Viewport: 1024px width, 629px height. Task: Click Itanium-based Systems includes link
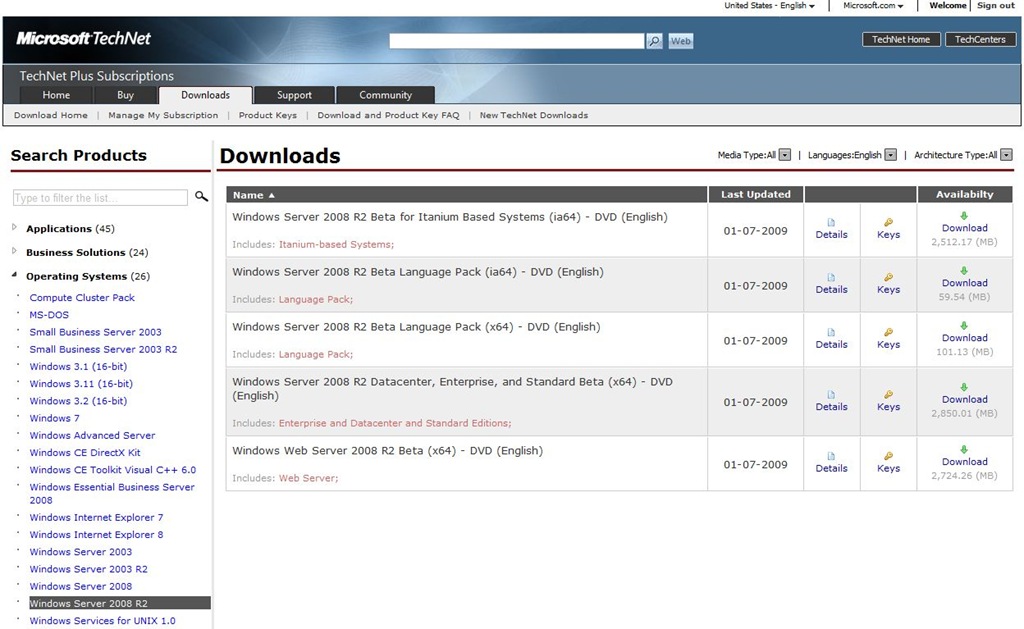click(336, 244)
